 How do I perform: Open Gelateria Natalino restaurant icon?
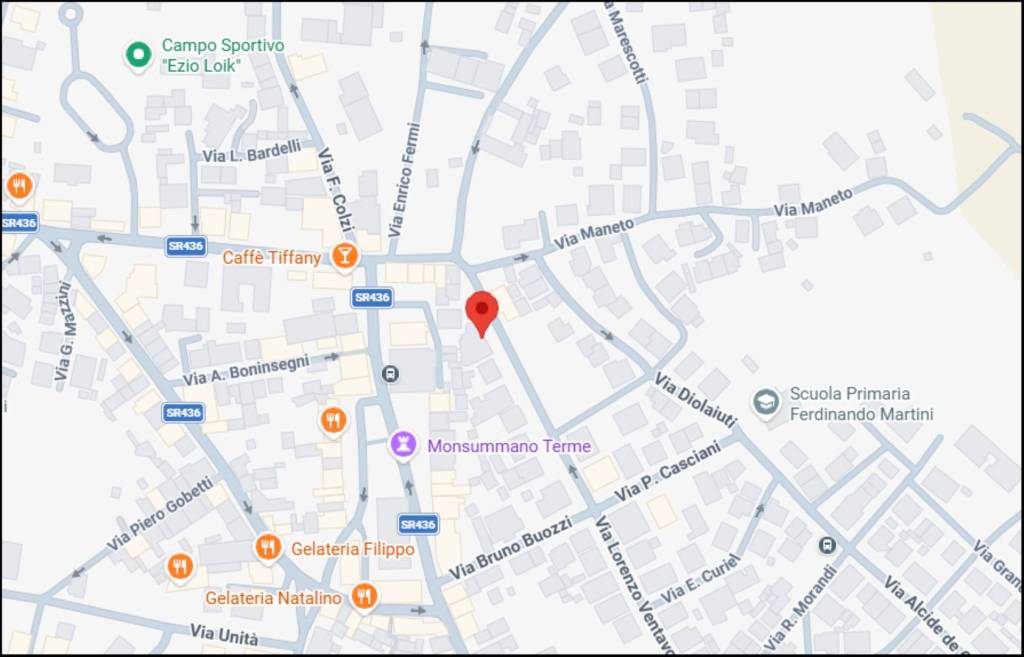363,596
